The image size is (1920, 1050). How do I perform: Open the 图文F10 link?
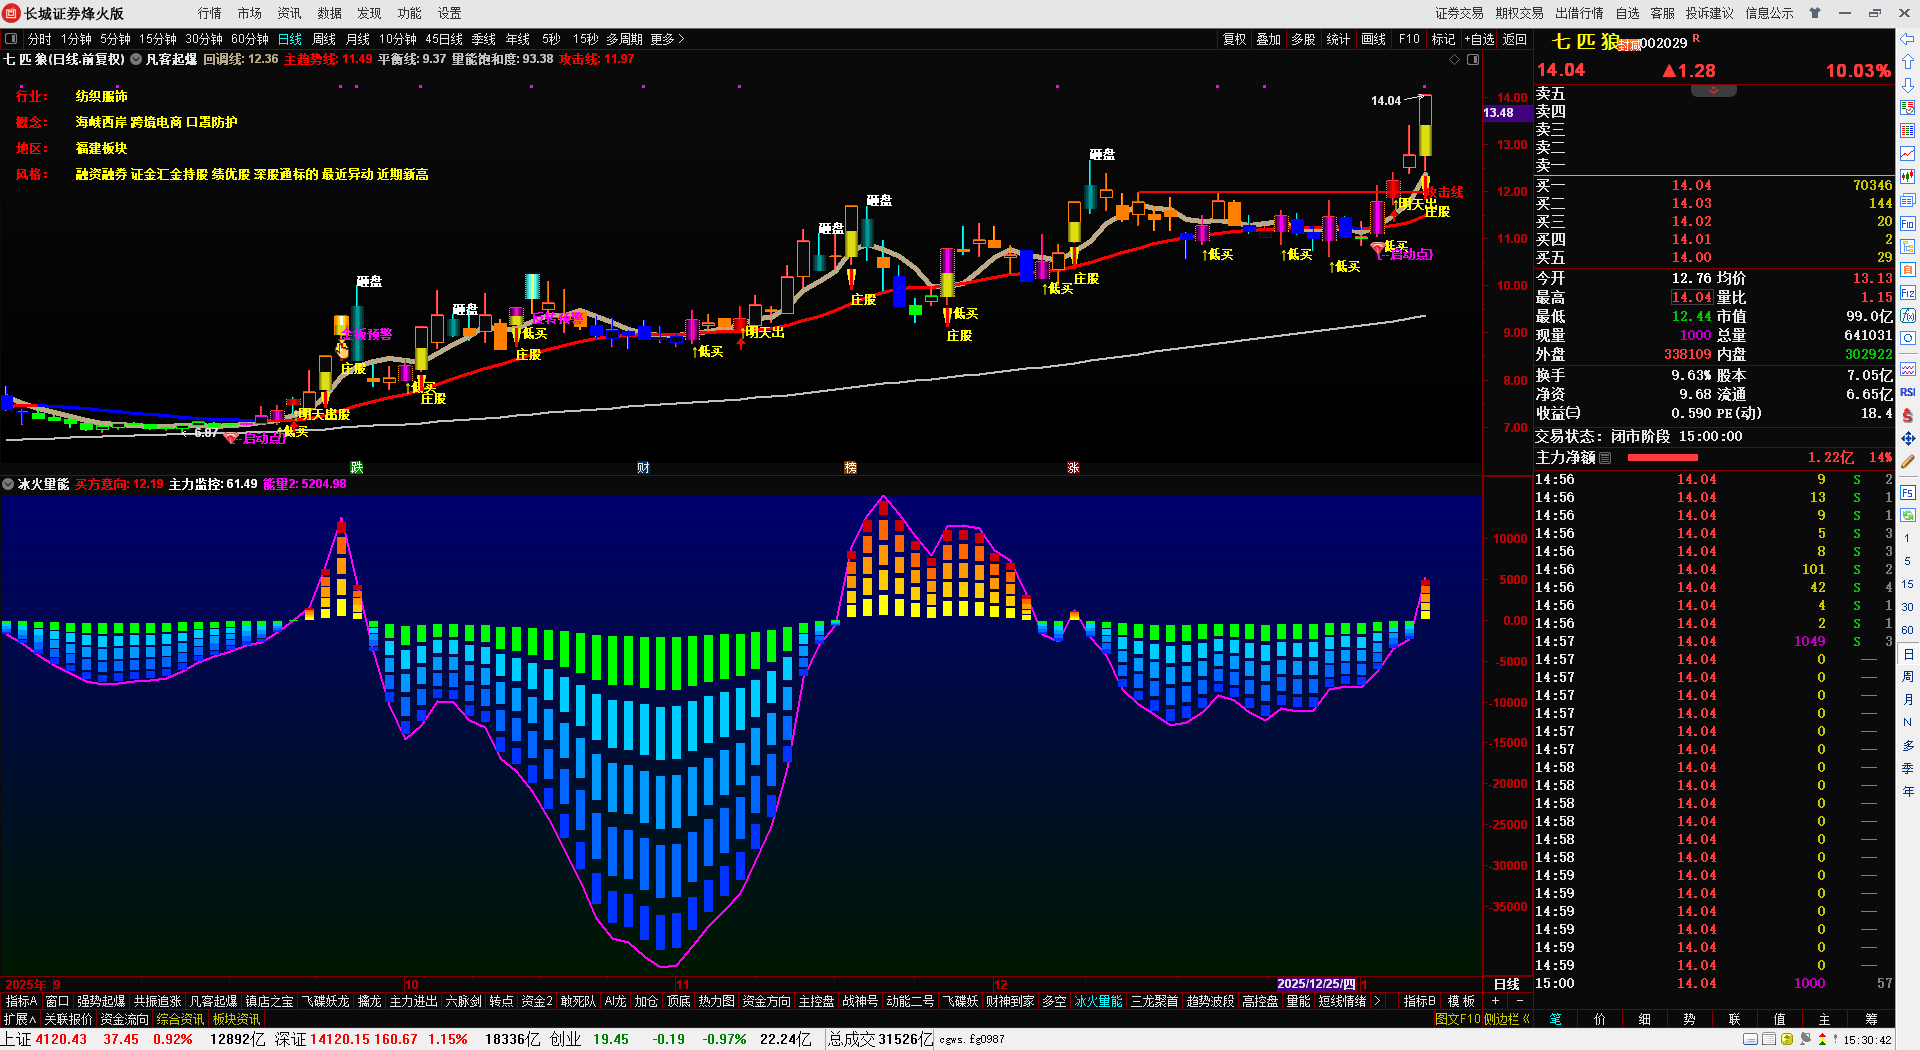1457,1019
